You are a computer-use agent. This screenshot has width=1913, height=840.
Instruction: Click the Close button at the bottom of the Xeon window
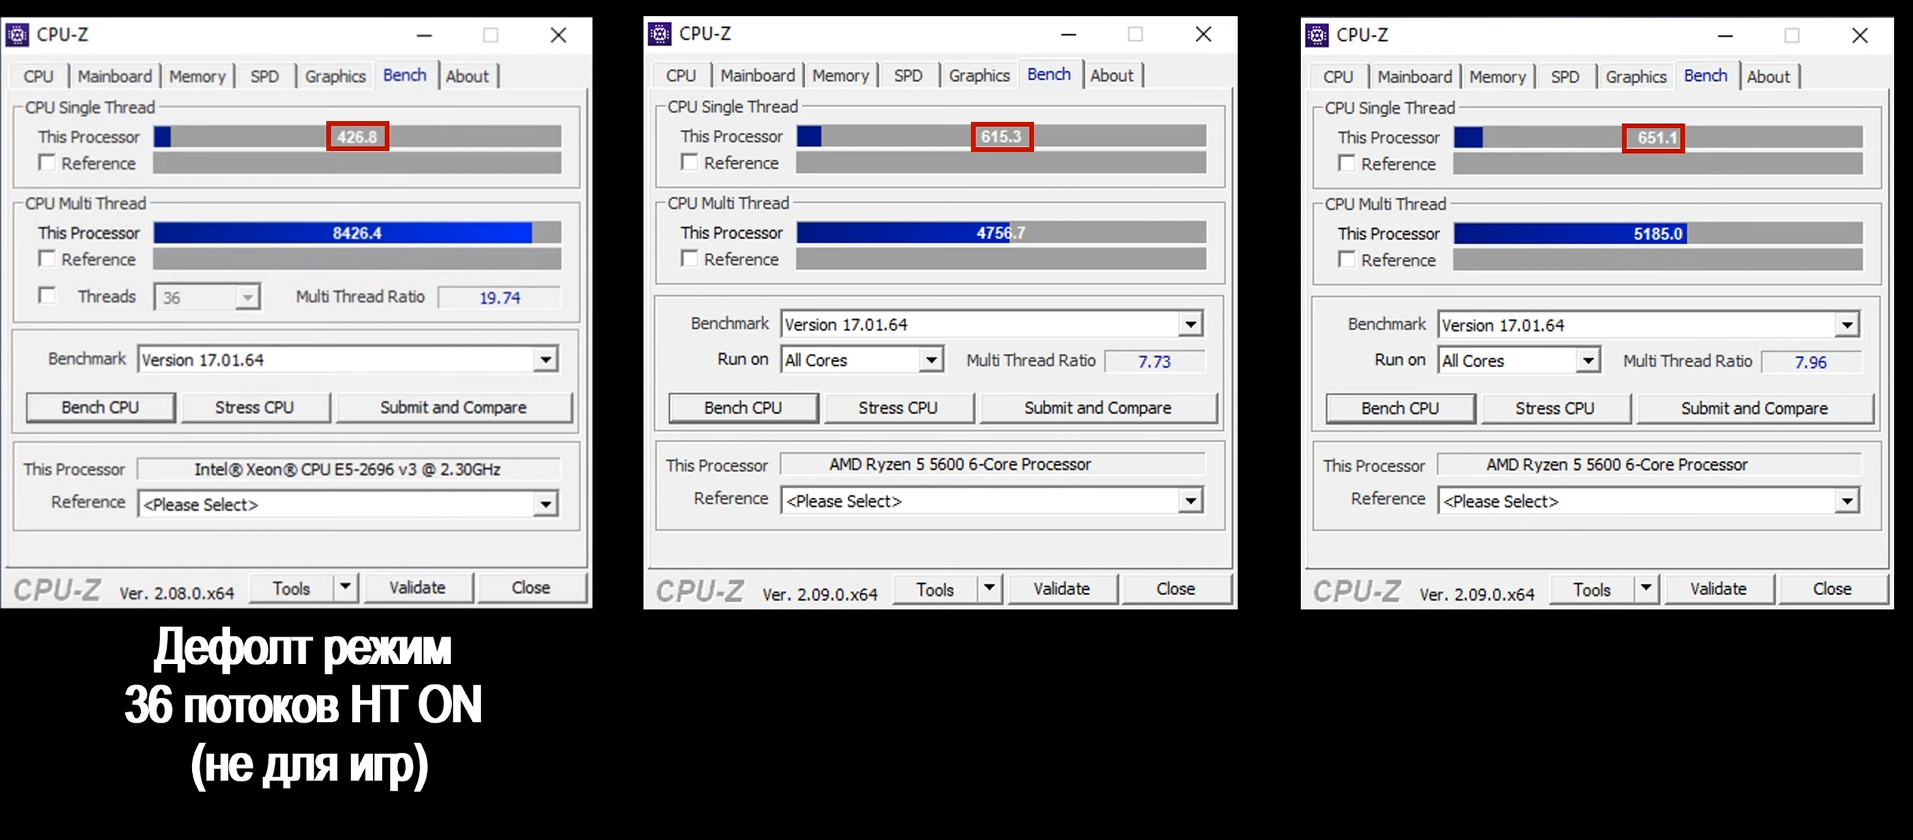tap(531, 587)
